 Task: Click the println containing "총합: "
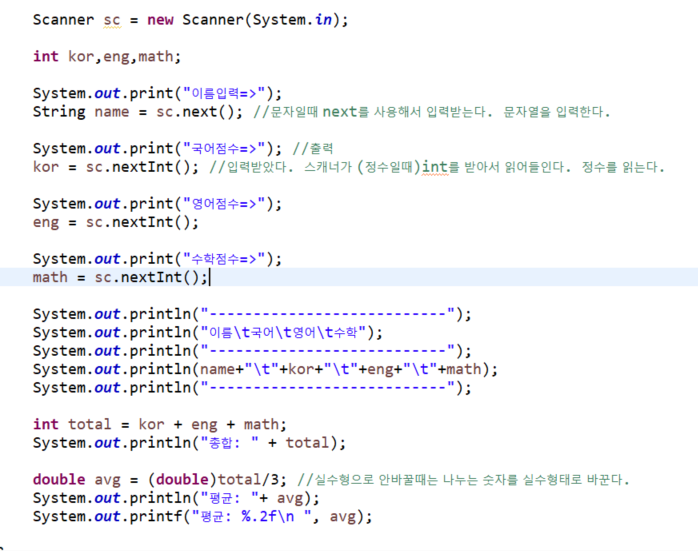(x=189, y=443)
